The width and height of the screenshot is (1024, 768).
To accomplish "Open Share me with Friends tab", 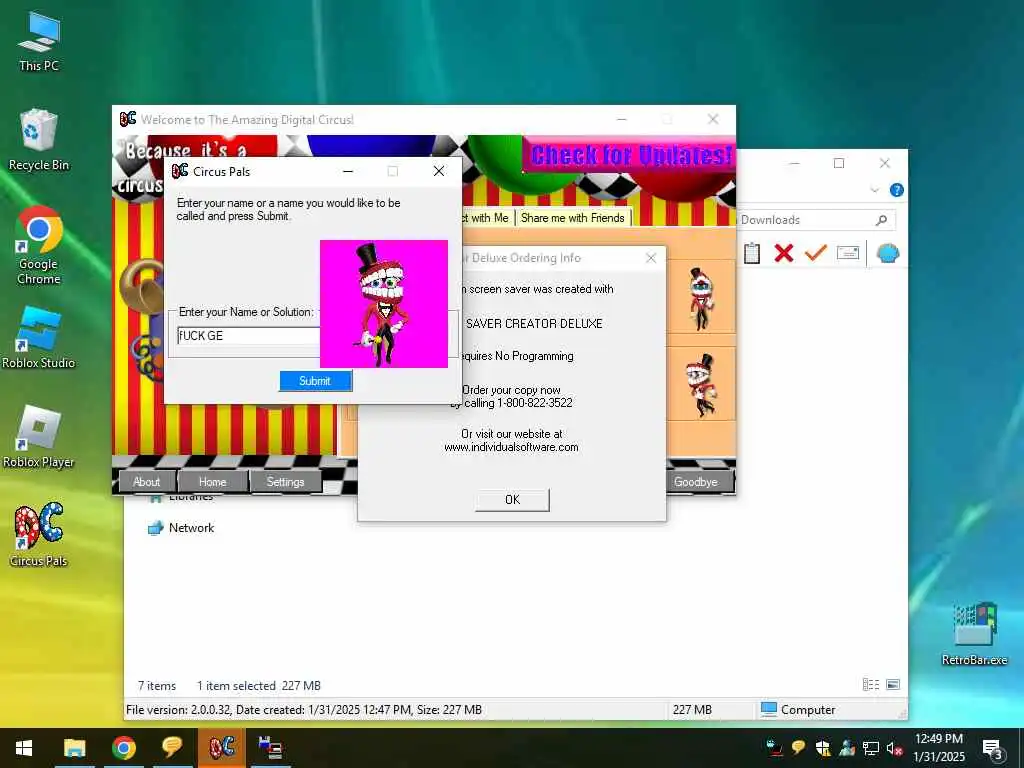I will pyautogui.click(x=573, y=218).
